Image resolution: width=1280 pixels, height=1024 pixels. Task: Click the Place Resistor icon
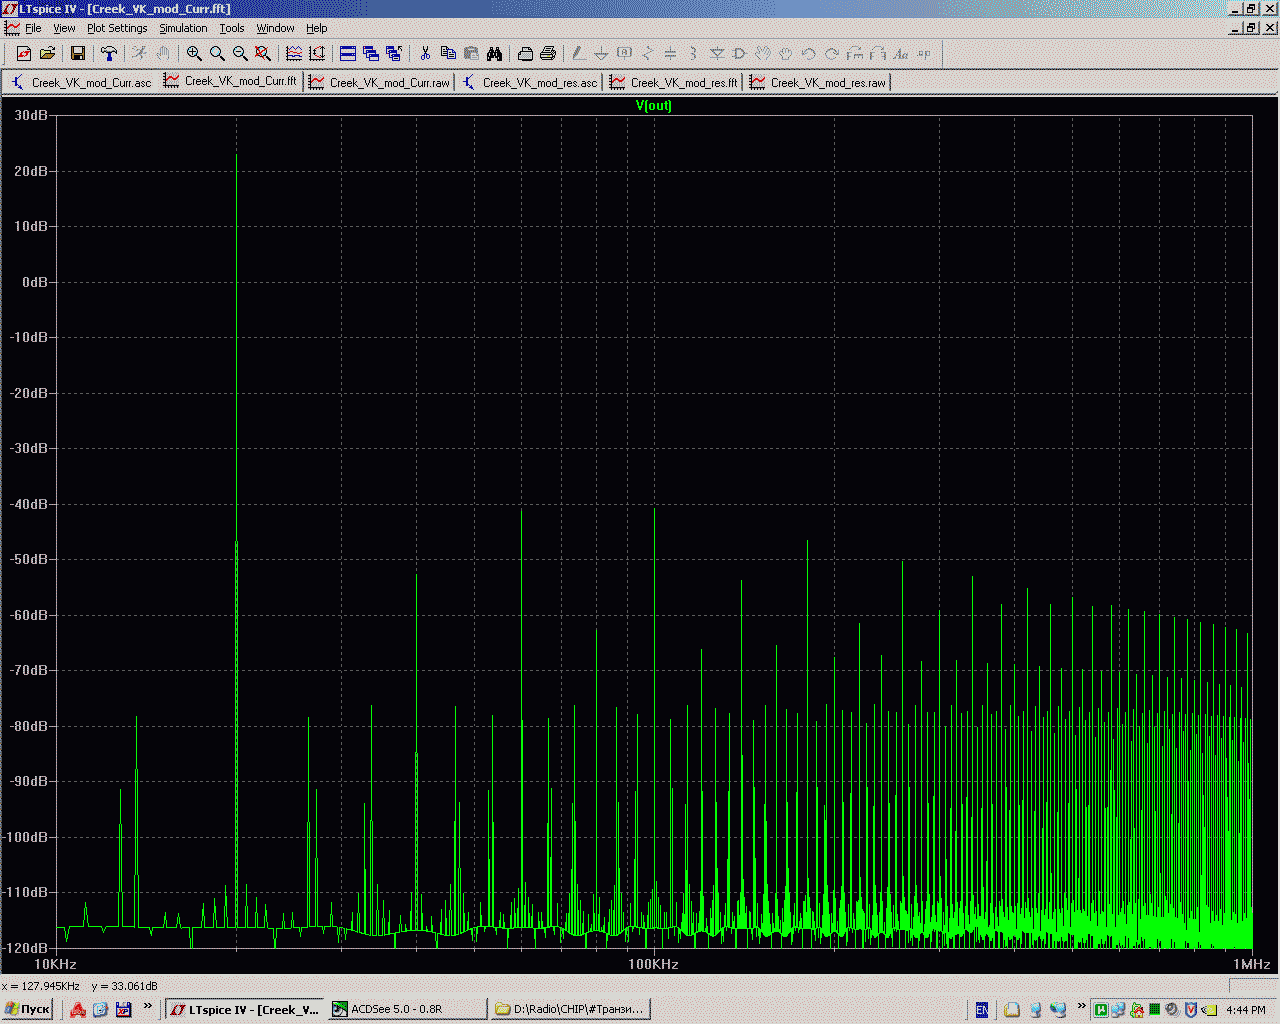pyautogui.click(x=647, y=53)
